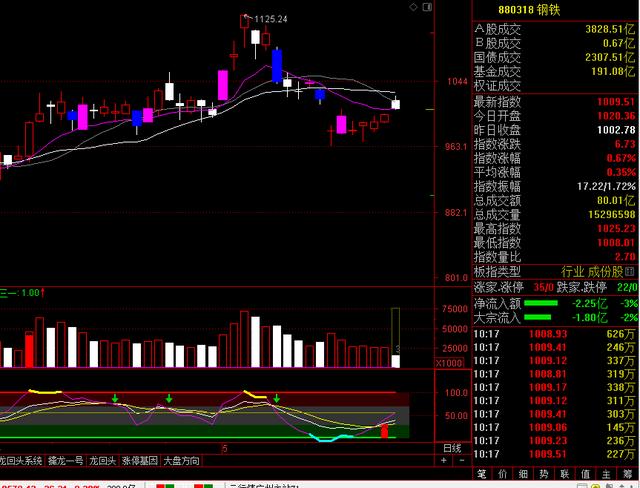Click the solid red volume bar

pyautogui.click(x=29, y=350)
